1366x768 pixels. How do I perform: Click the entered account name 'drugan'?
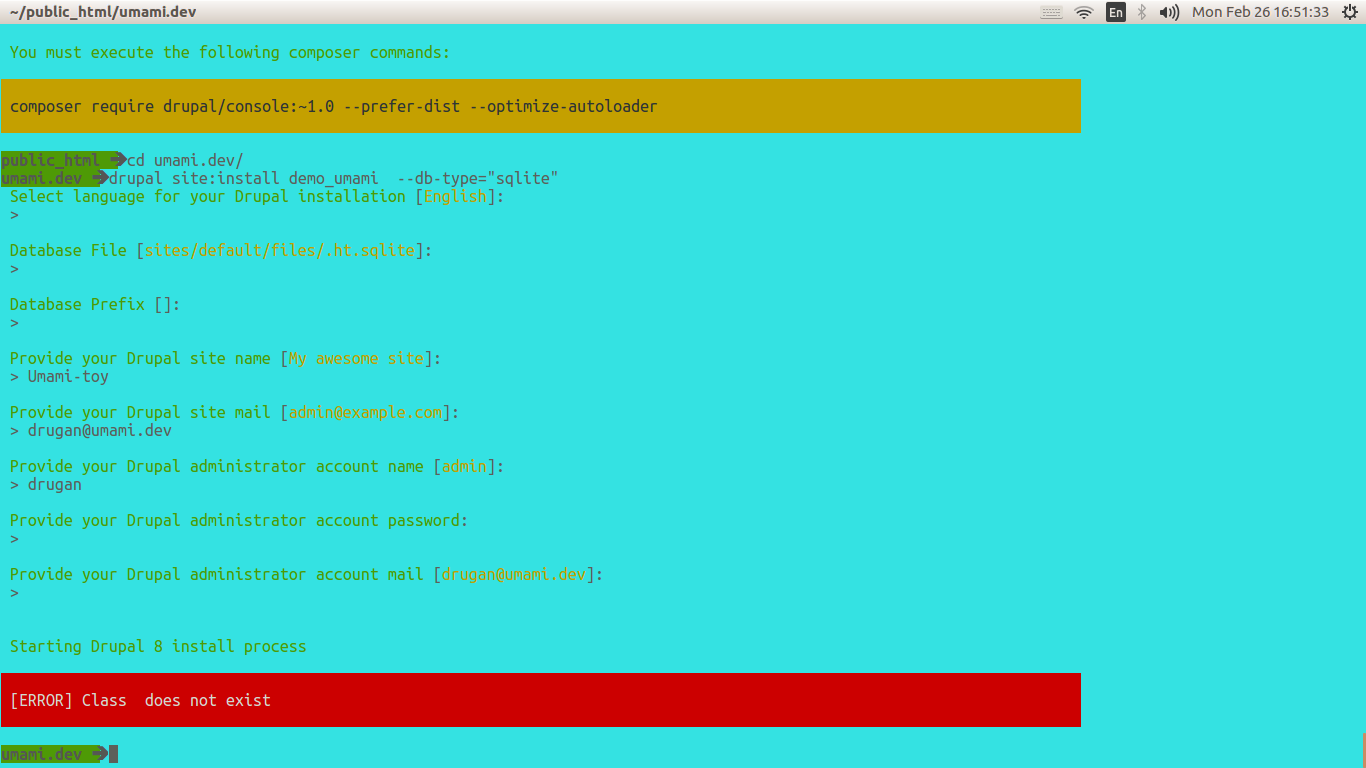point(55,484)
